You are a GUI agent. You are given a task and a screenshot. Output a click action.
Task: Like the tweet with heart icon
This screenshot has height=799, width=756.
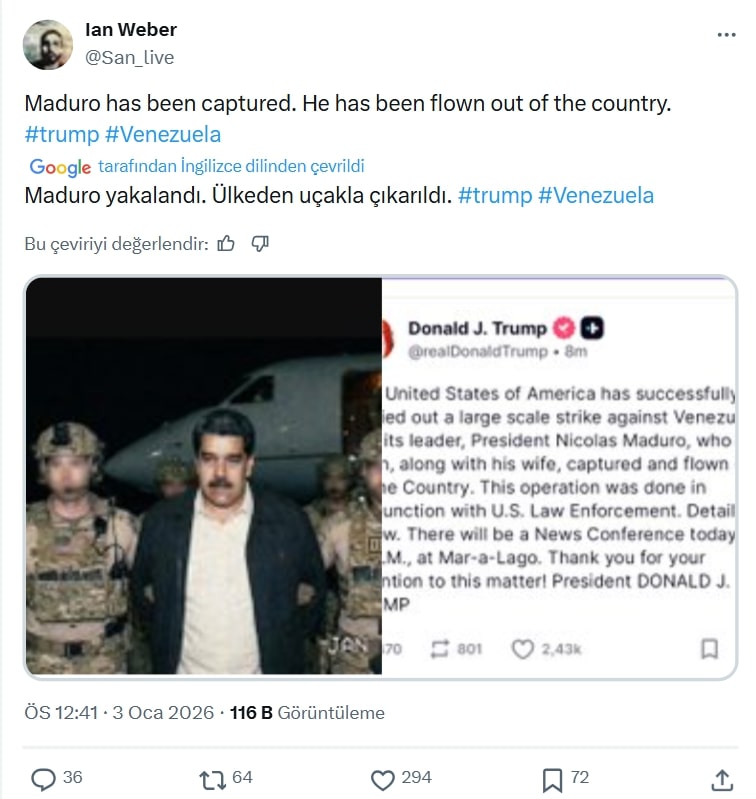383,778
